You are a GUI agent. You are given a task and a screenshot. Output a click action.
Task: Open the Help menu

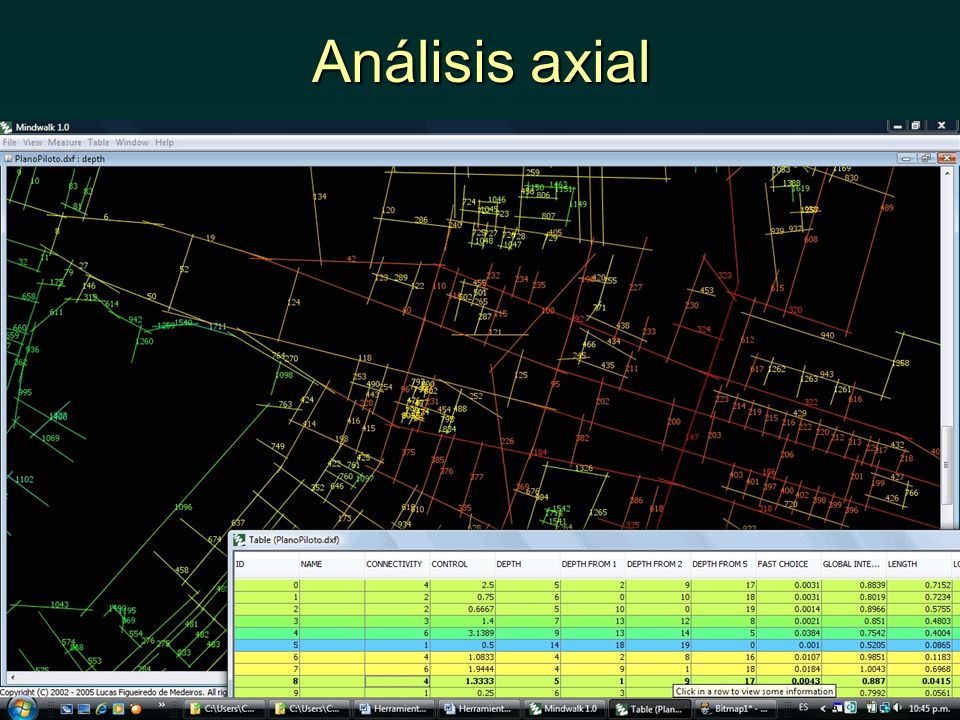pos(164,142)
